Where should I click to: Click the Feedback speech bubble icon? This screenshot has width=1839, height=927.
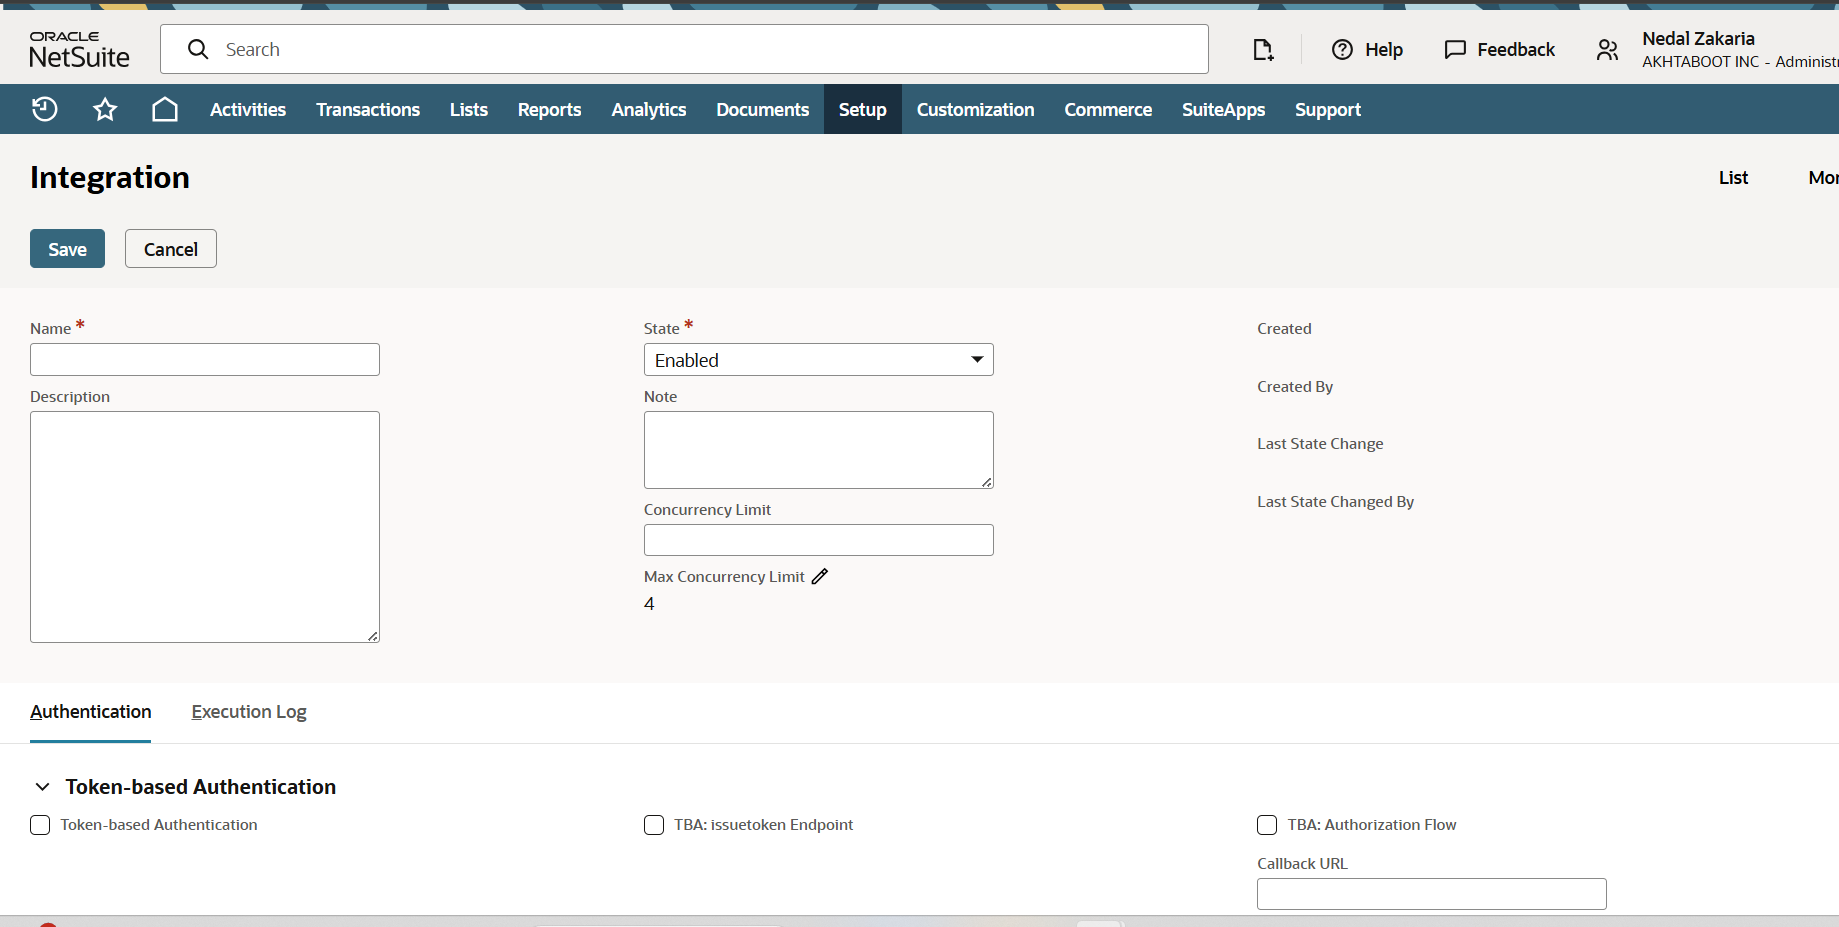1455,49
